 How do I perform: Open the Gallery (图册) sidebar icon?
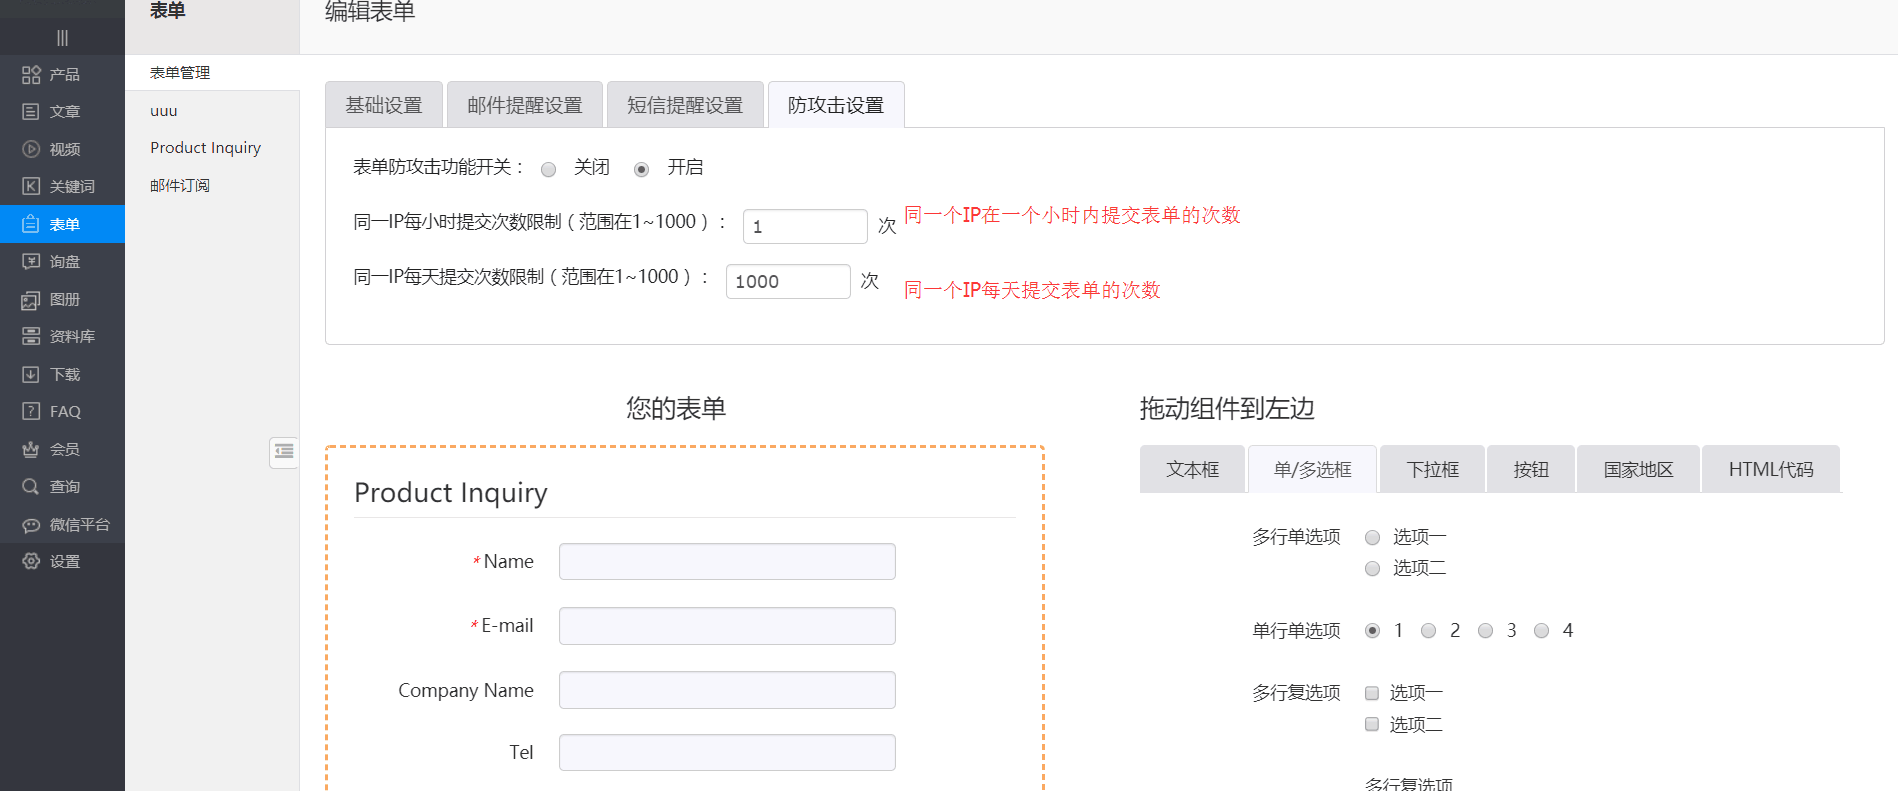click(x=31, y=300)
